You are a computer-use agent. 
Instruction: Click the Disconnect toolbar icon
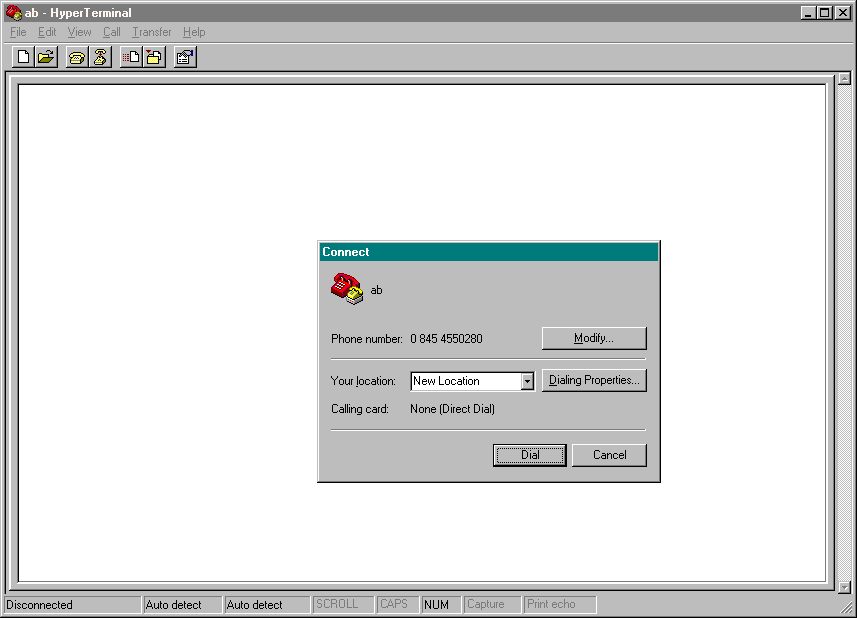tap(100, 57)
